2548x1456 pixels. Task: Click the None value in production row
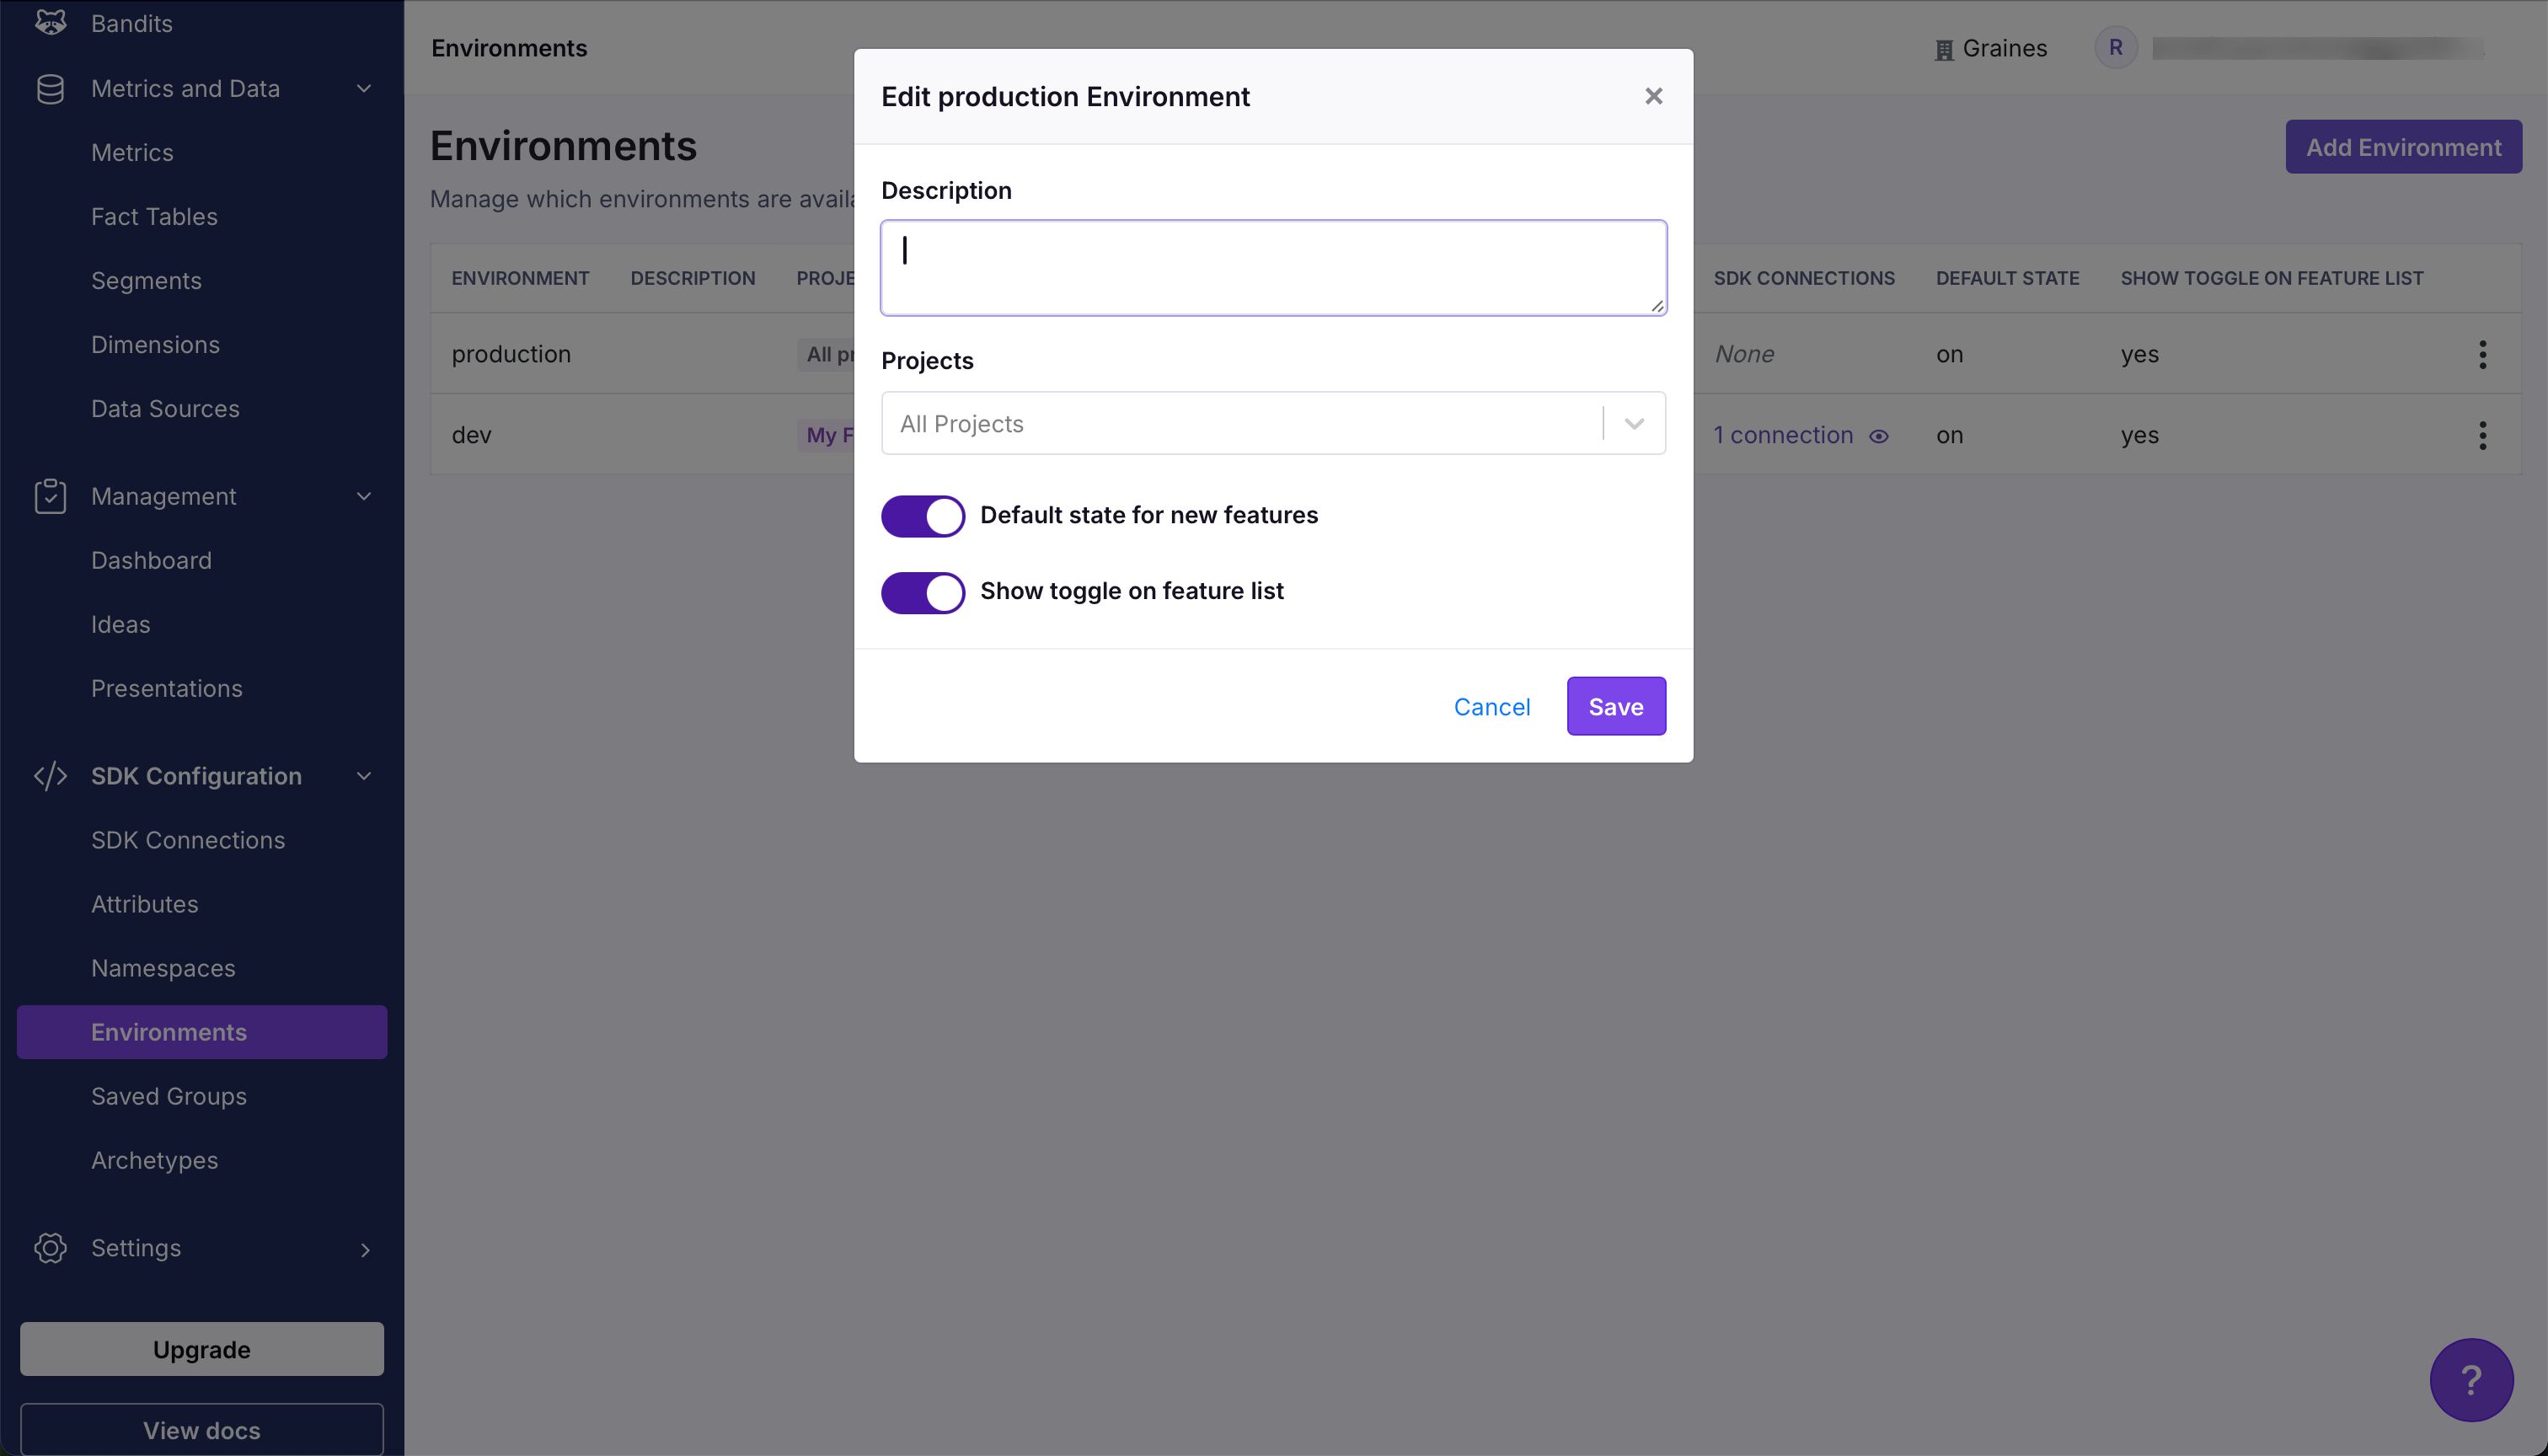[x=1743, y=354]
